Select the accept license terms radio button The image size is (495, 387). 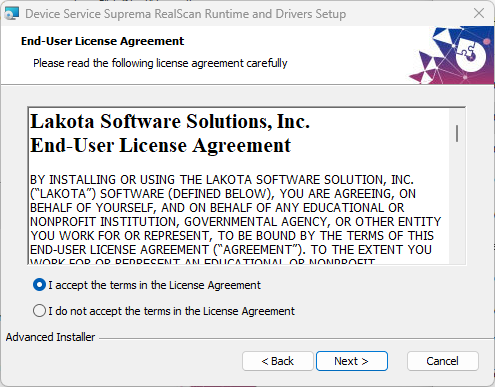39,285
